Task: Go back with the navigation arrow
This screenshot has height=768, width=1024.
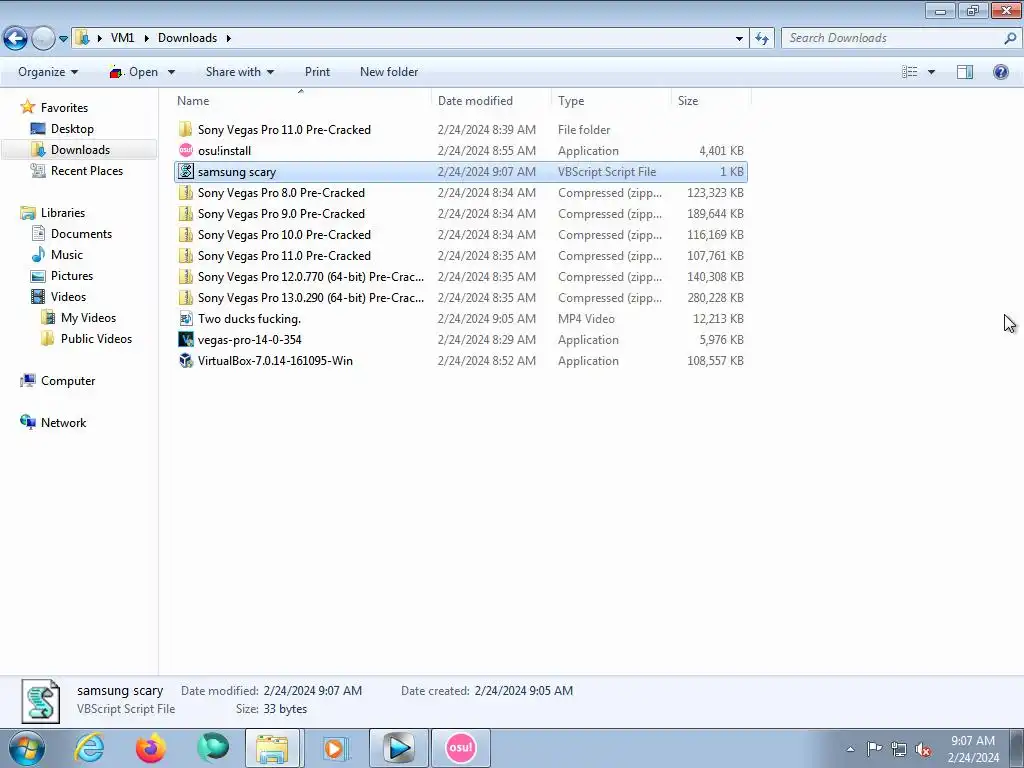Action: [x=16, y=39]
